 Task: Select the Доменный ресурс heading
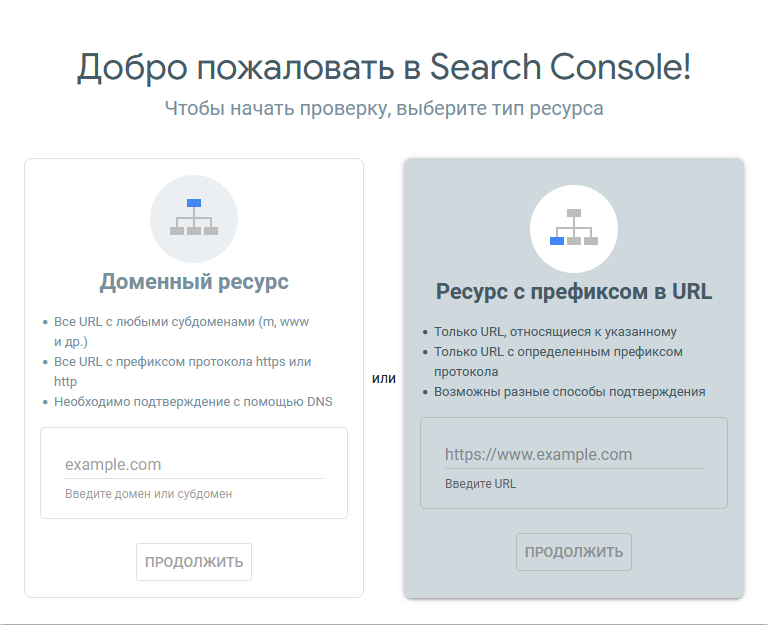(x=194, y=282)
